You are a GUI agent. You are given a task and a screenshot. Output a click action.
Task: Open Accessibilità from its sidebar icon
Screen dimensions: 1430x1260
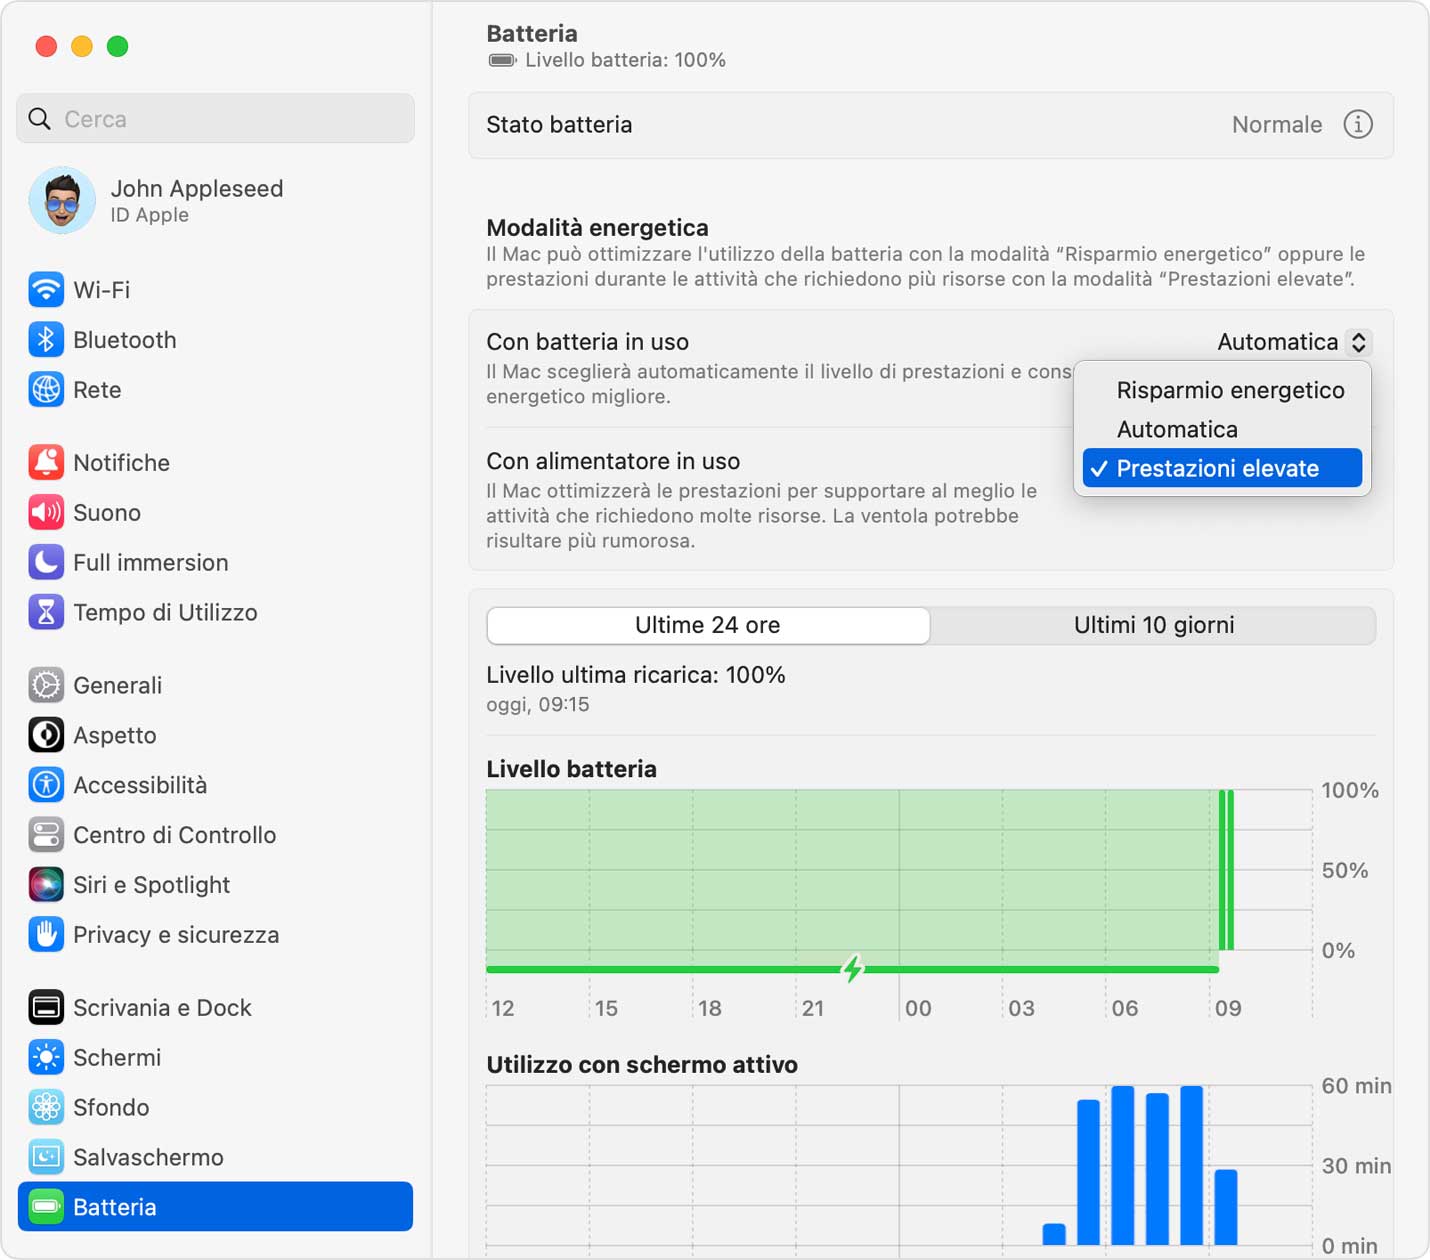45,785
